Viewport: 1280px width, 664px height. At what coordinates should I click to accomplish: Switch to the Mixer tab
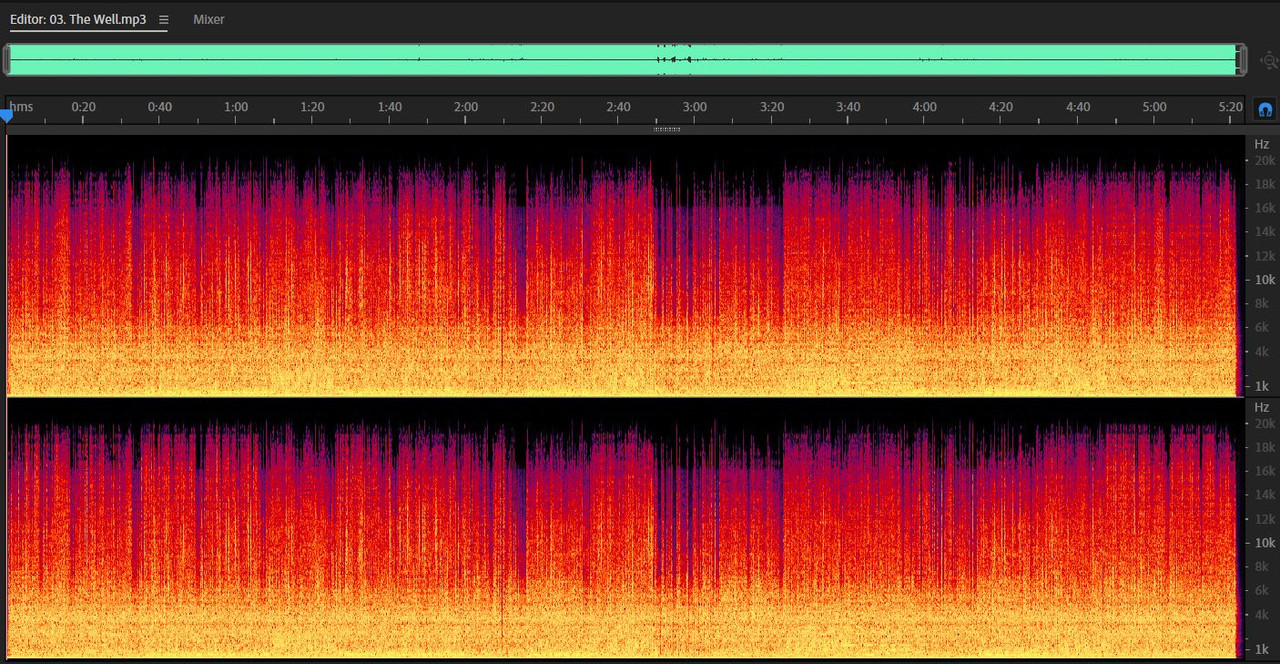point(209,19)
